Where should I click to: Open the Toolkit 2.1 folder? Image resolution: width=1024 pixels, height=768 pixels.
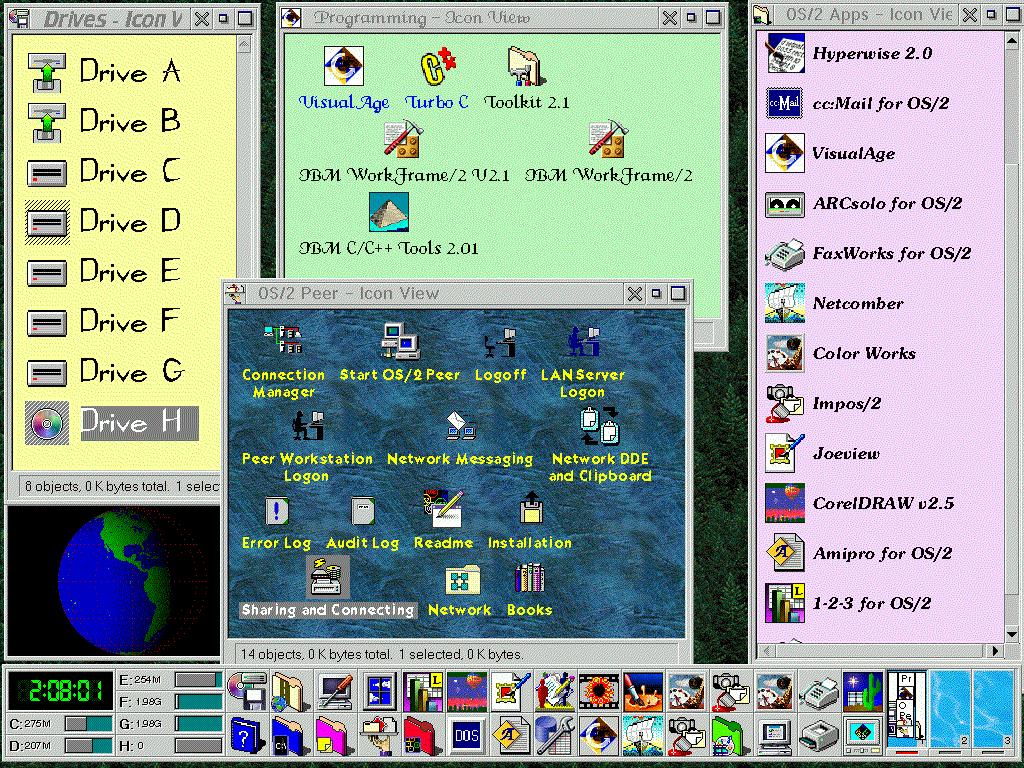click(526, 66)
